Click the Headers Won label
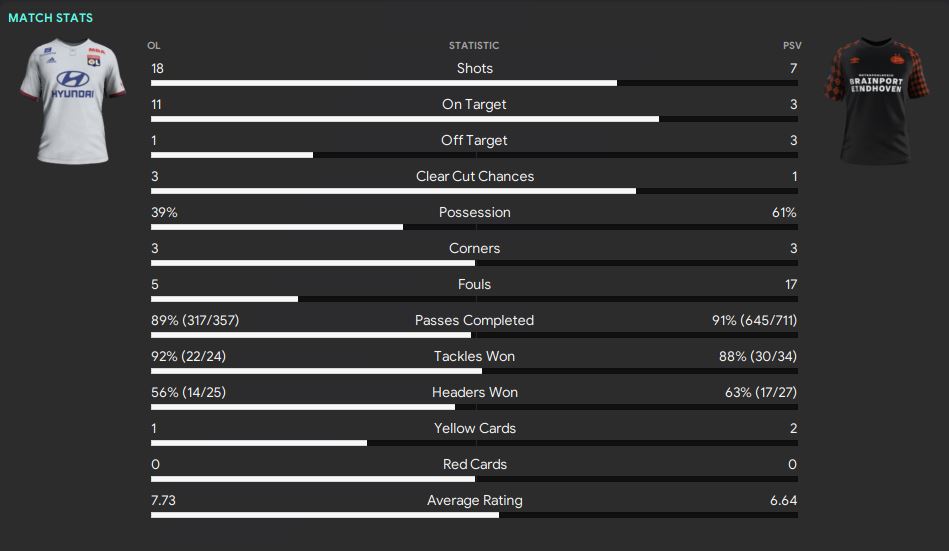Screen dimensions: 949x551 coord(474,392)
